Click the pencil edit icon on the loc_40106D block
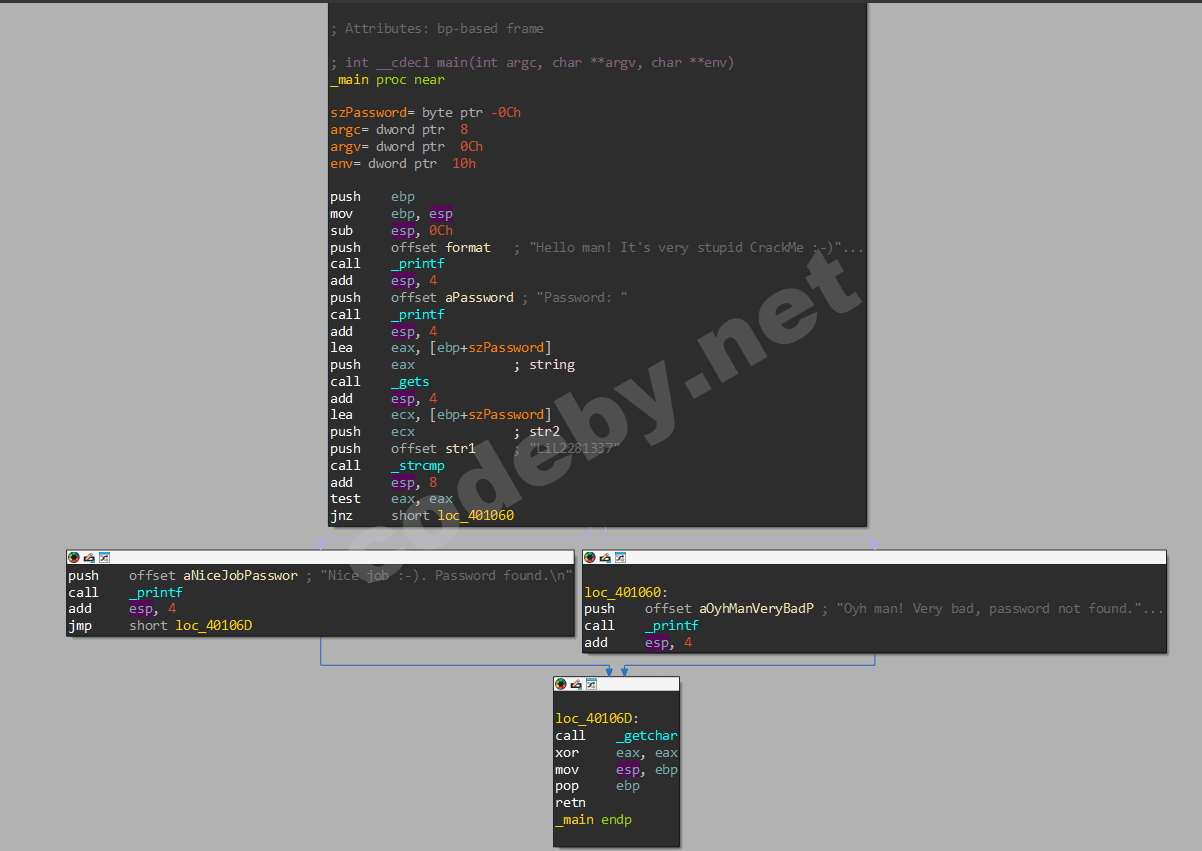Image resolution: width=1202 pixels, height=851 pixels. [576, 684]
